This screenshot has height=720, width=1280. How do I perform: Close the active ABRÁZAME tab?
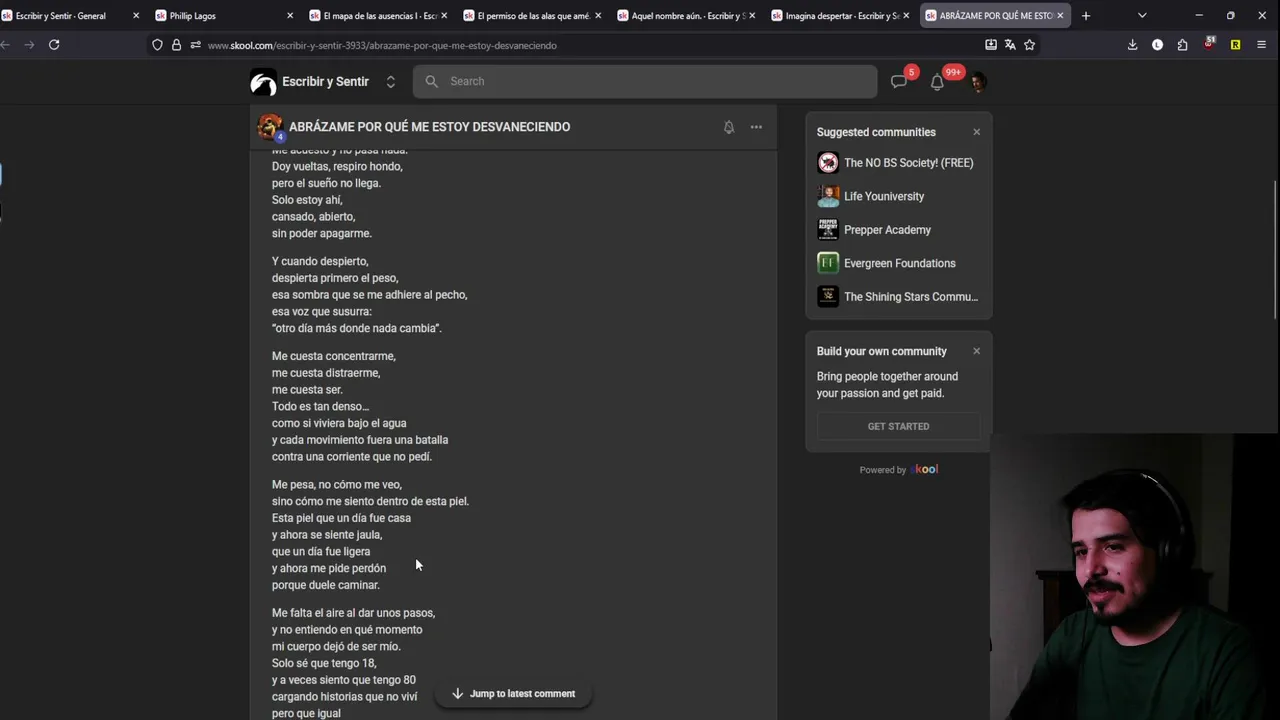click(1060, 16)
